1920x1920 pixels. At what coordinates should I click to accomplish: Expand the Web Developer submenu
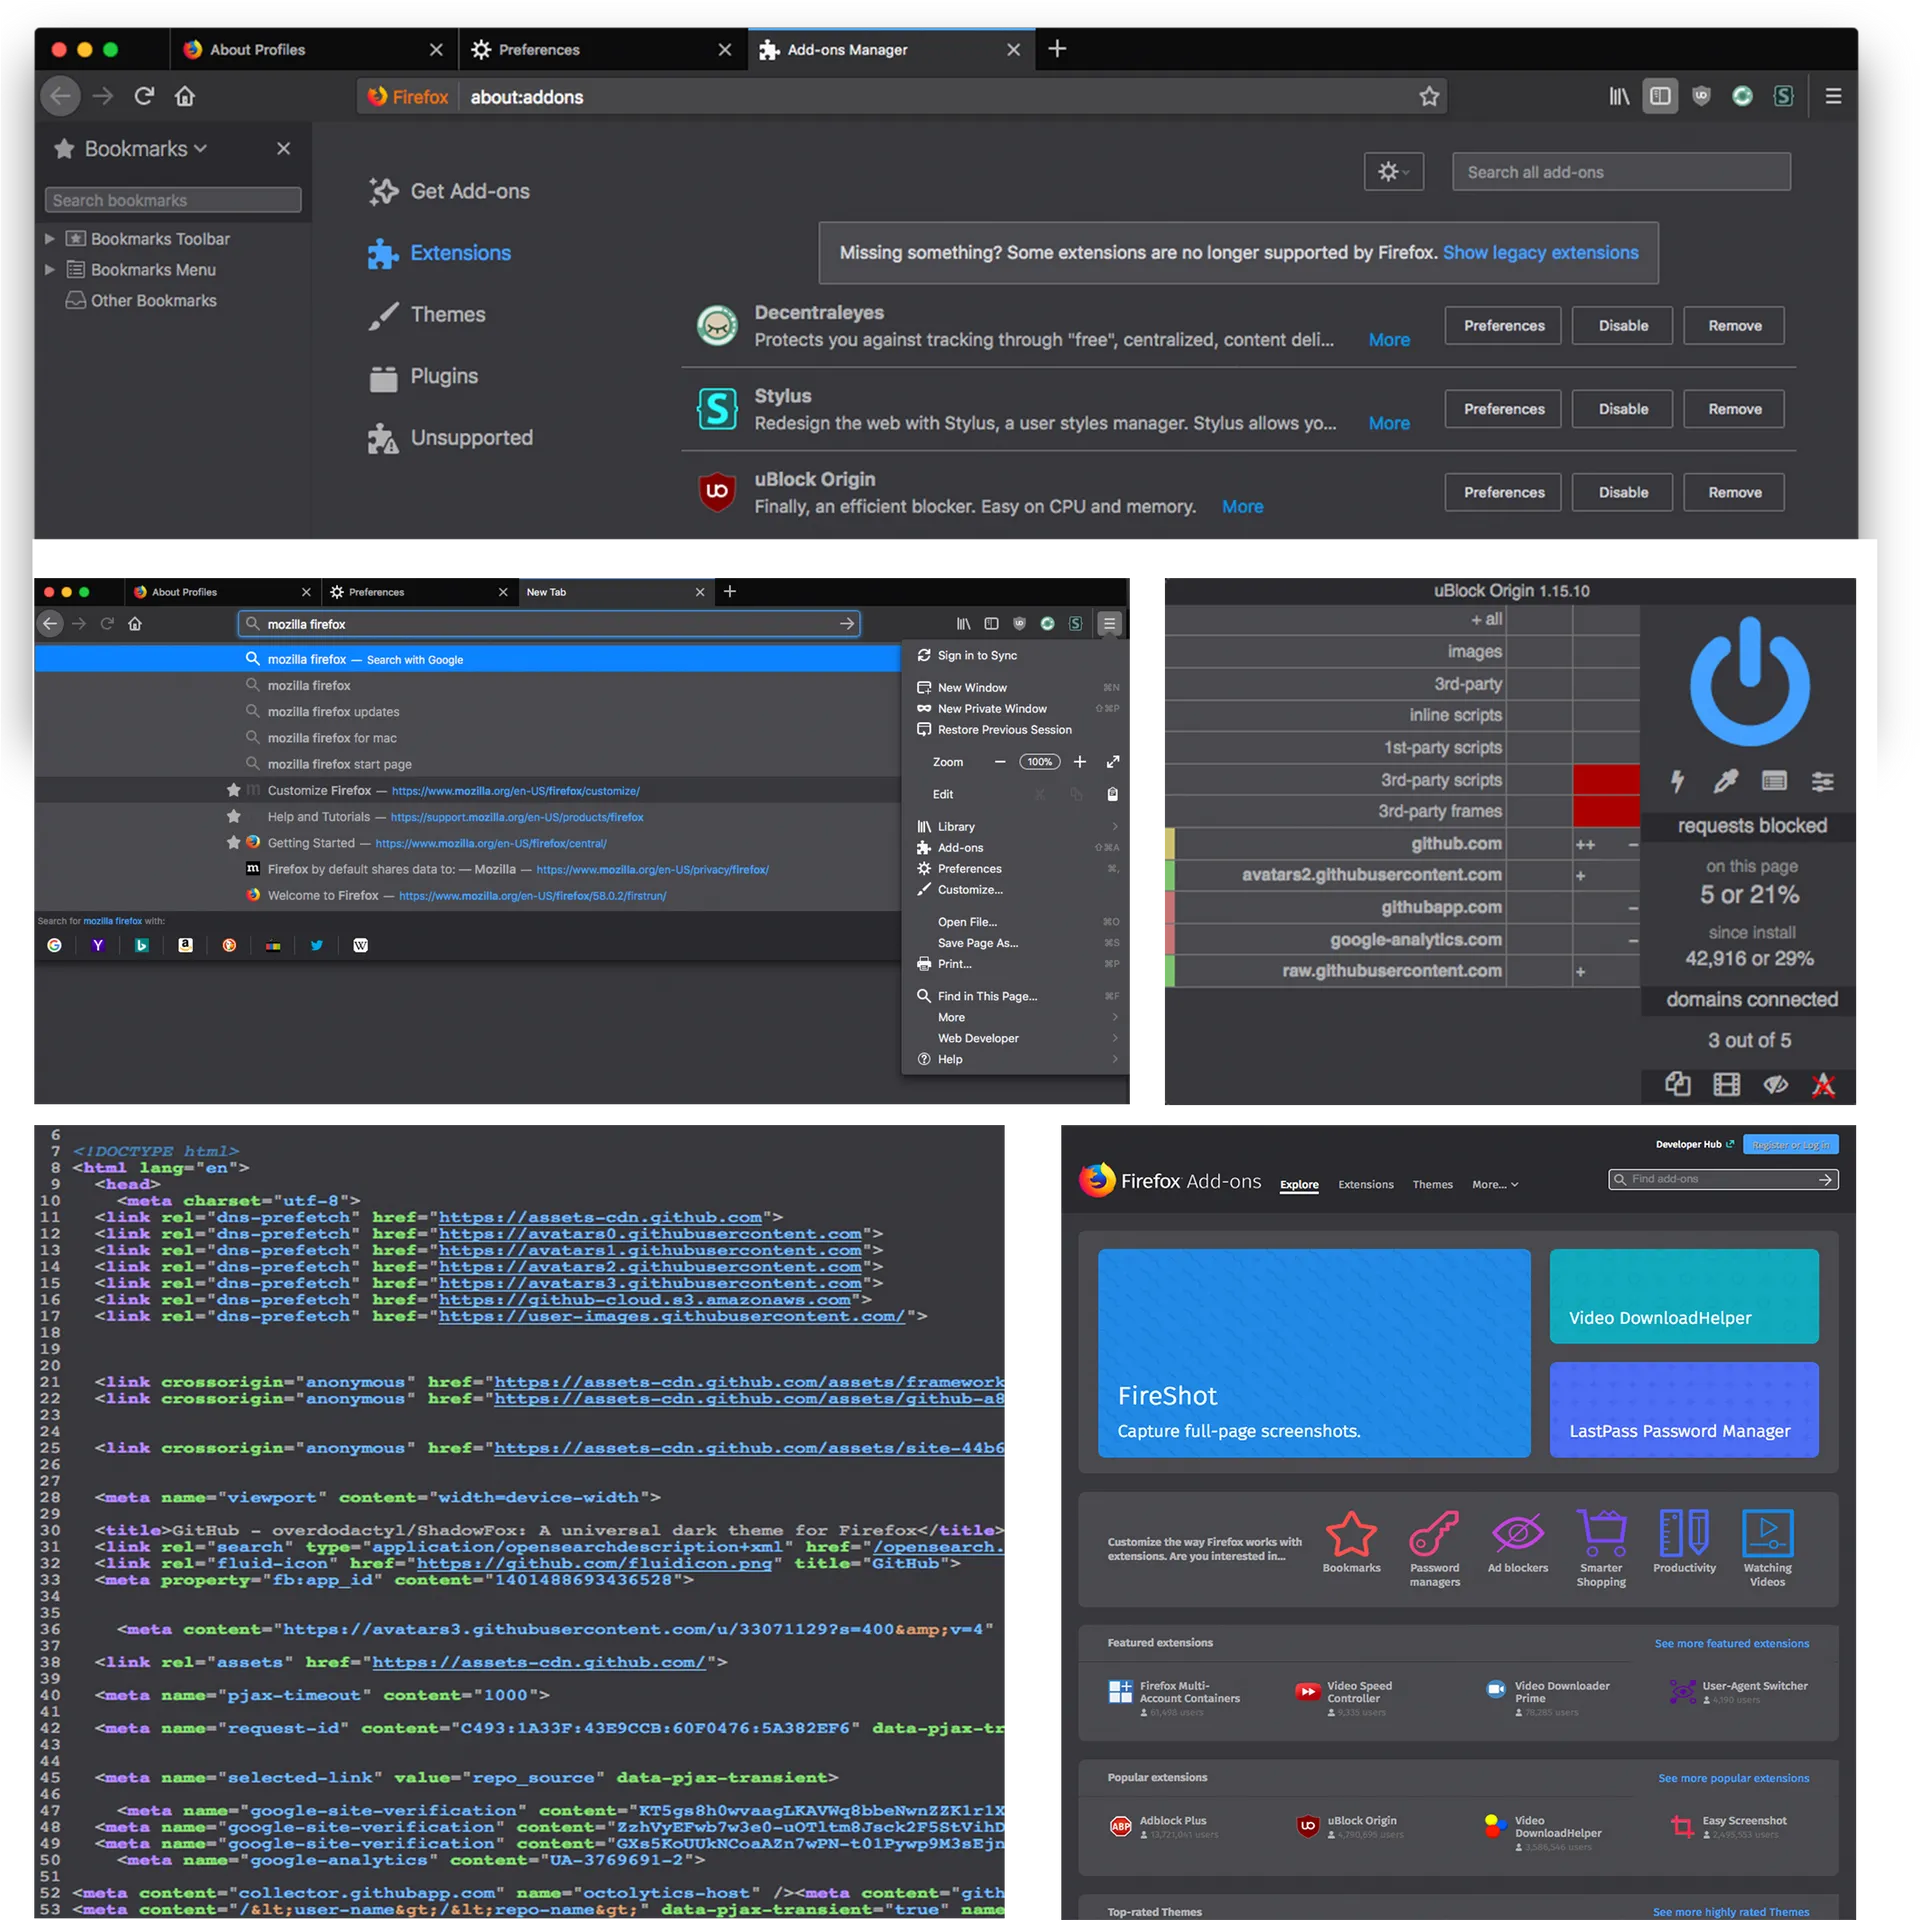pyautogui.click(x=1016, y=1038)
